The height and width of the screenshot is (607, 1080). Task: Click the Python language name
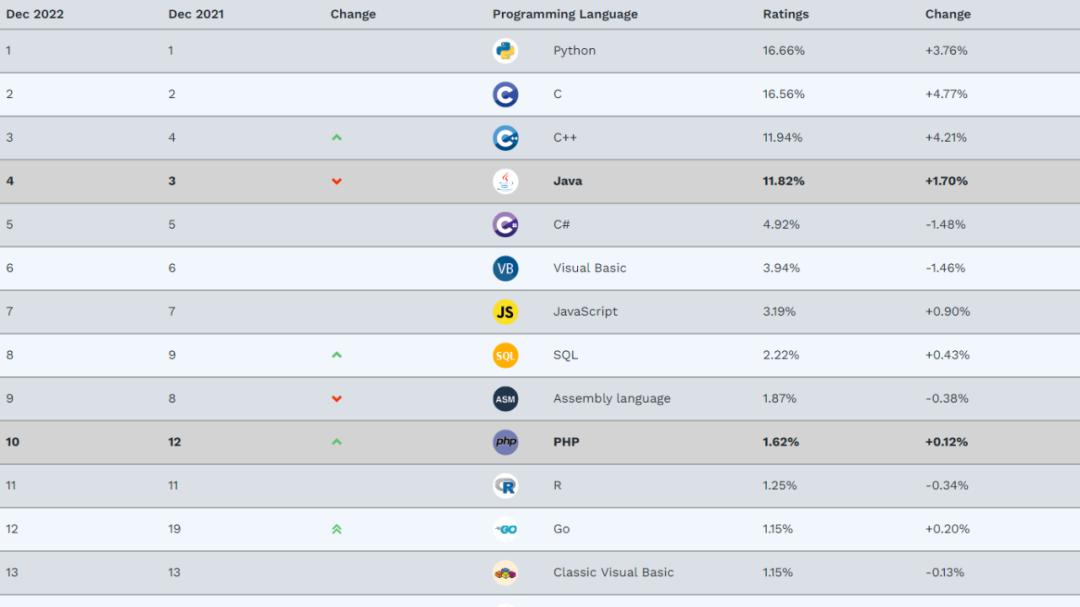pyautogui.click(x=574, y=51)
